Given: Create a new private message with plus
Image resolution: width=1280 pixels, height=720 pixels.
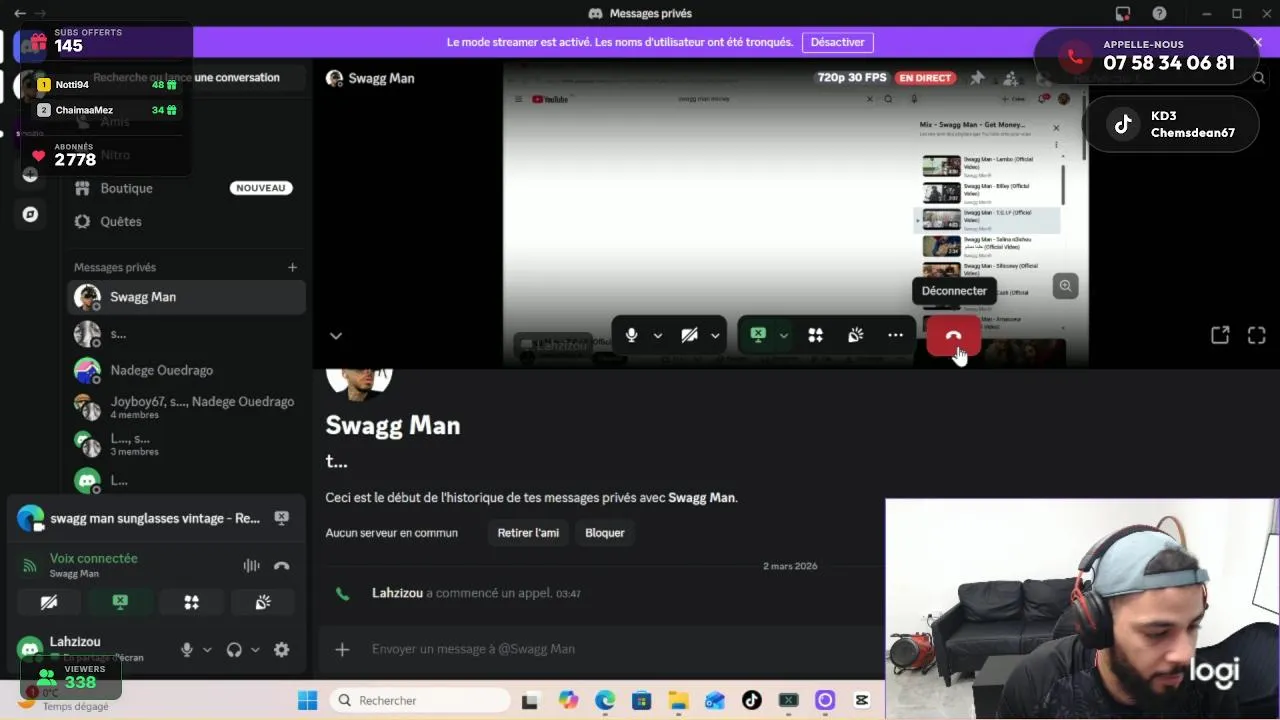Looking at the screenshot, I should [x=293, y=267].
